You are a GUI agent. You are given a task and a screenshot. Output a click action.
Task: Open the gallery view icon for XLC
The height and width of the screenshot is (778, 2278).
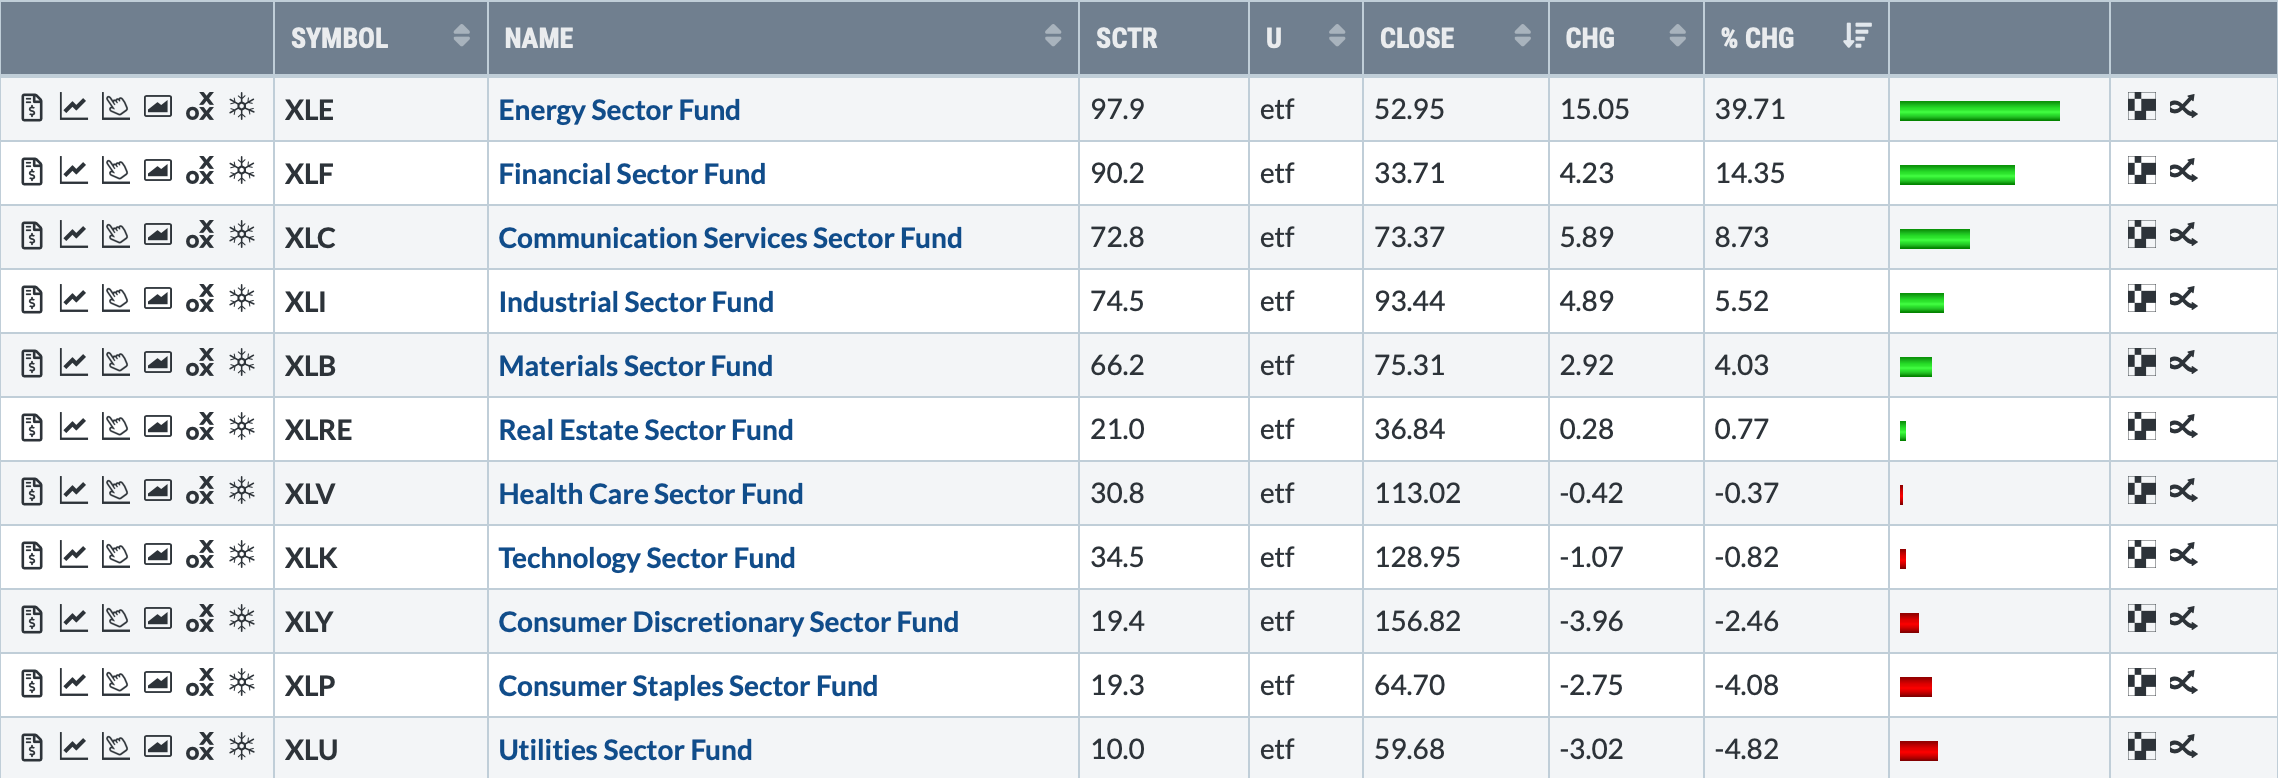tap(158, 236)
